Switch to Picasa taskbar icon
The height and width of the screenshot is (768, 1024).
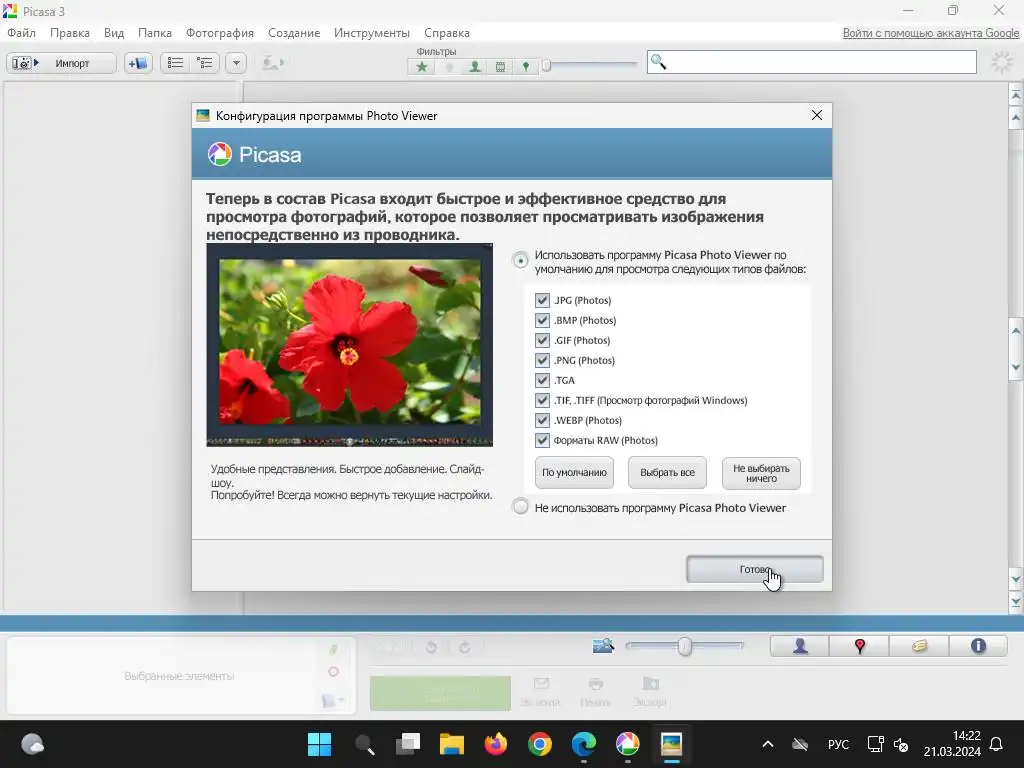[628, 744]
